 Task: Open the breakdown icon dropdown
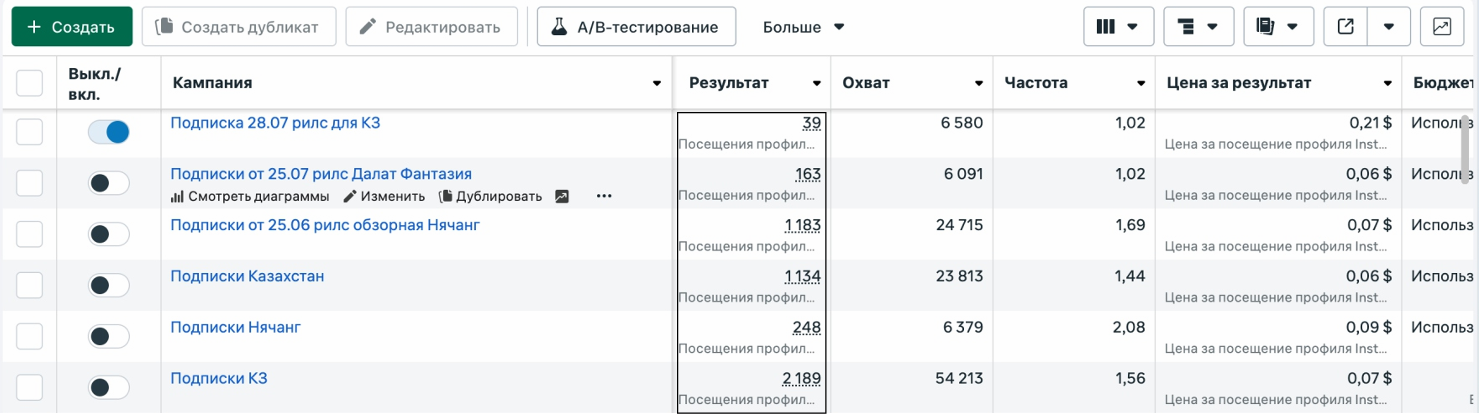click(1198, 27)
